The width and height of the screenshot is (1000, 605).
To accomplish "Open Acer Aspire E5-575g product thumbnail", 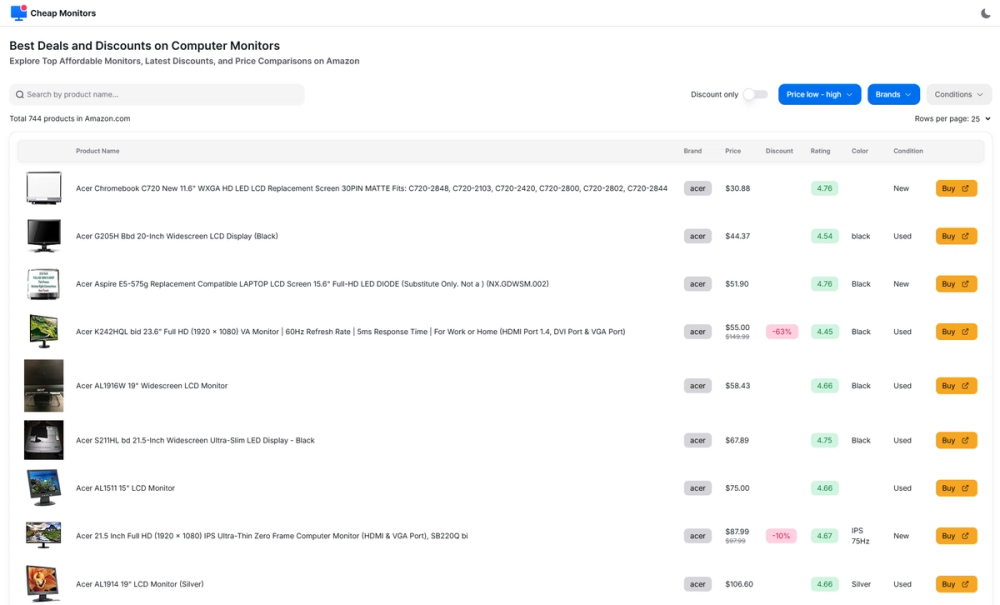I will coord(44,284).
